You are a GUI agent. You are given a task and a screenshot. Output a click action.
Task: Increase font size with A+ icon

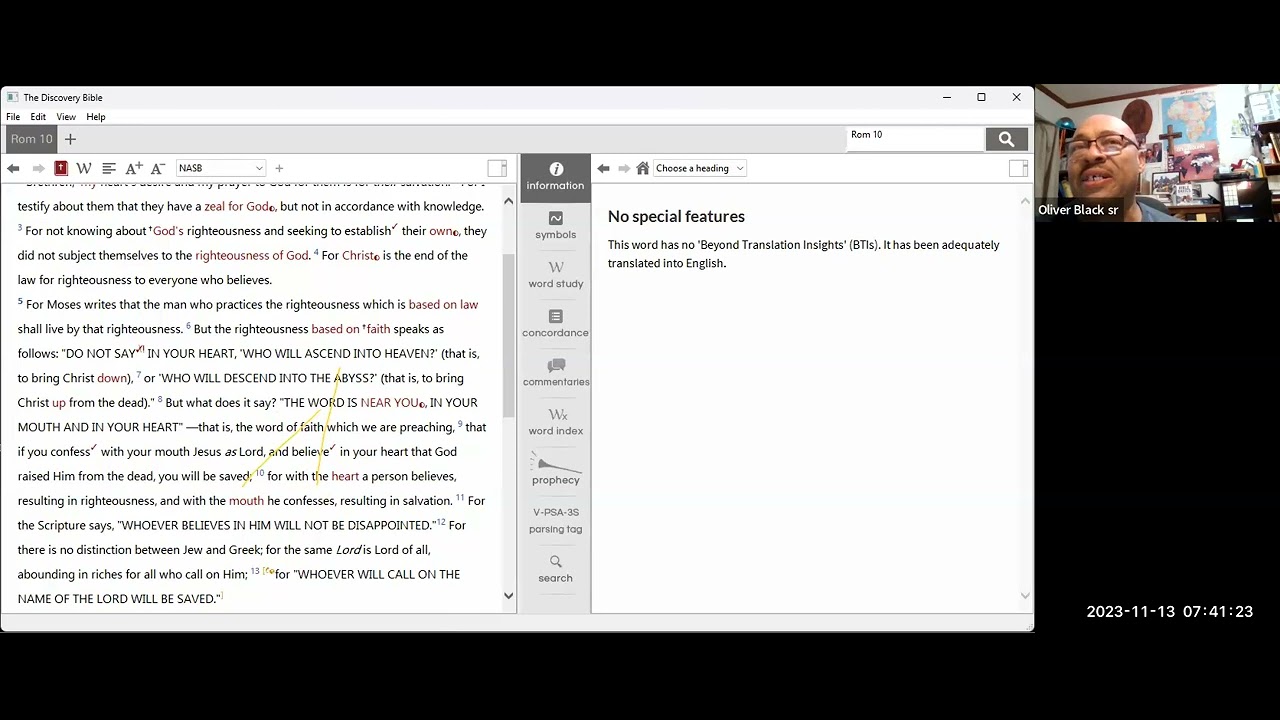pos(134,168)
